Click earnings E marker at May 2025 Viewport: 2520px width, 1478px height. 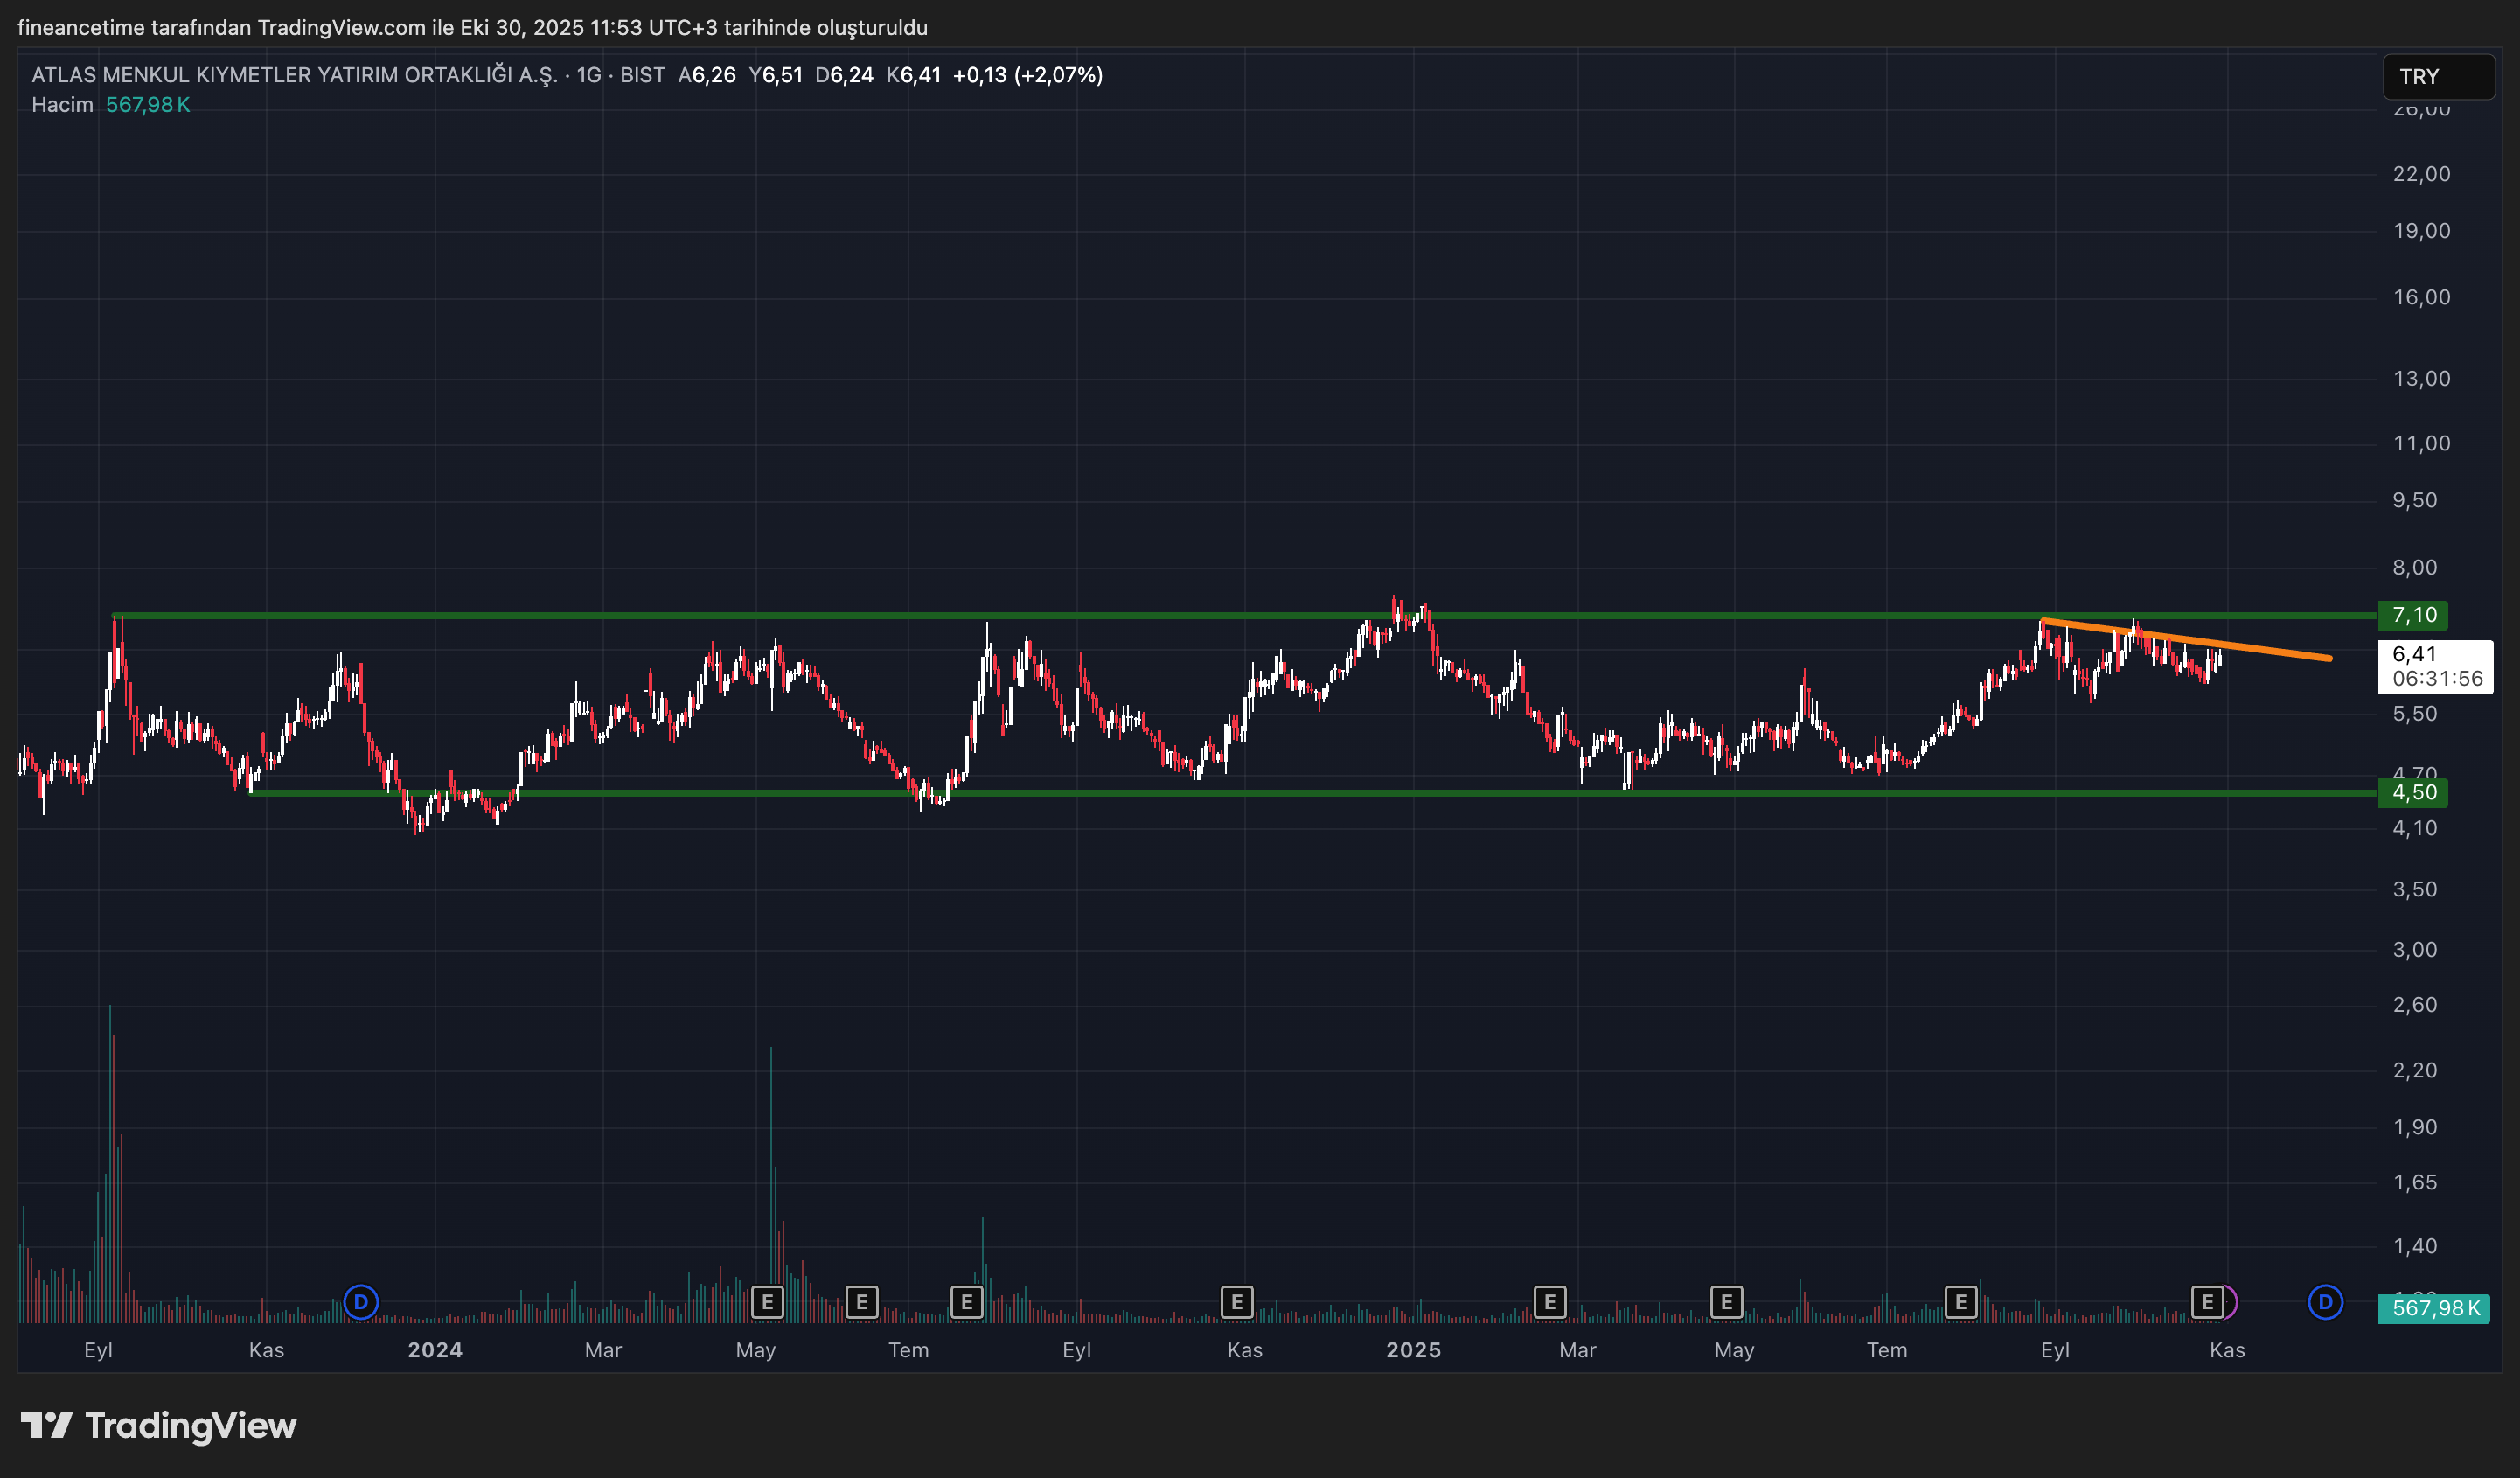(x=1726, y=1302)
